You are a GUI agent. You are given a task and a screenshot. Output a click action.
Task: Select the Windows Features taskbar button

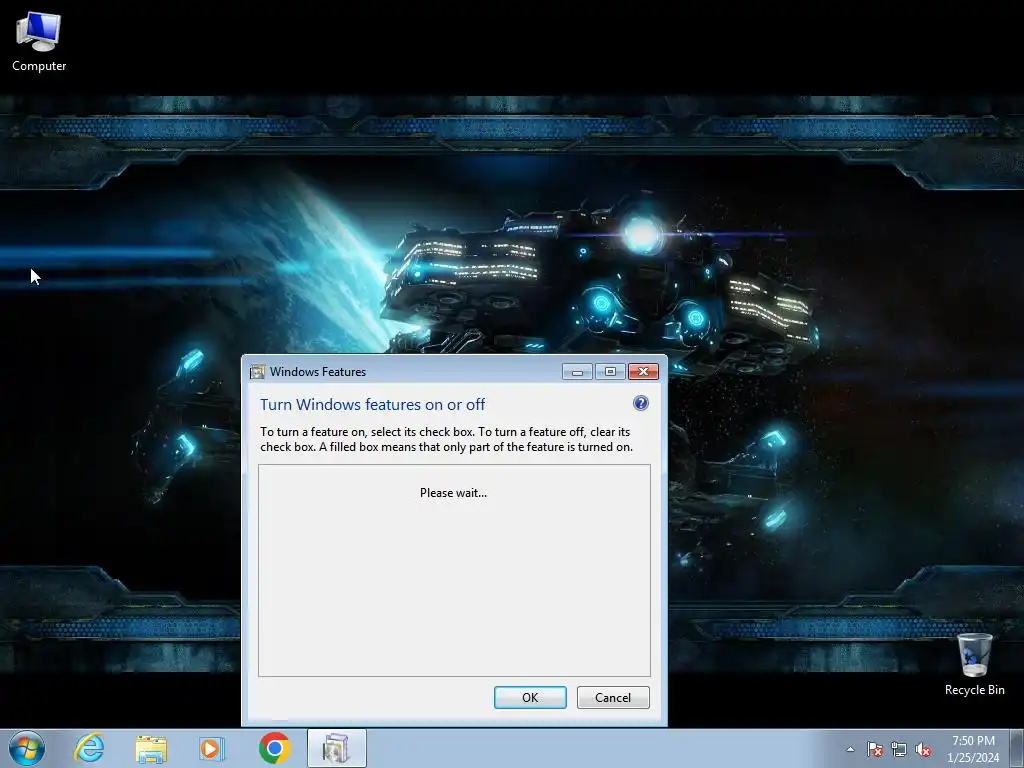click(x=336, y=748)
